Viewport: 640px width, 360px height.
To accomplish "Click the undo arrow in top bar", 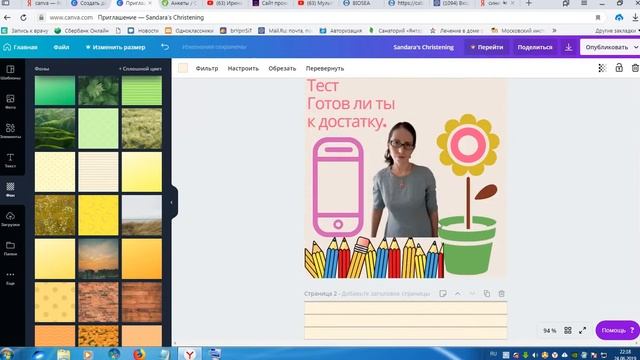I will [165, 47].
